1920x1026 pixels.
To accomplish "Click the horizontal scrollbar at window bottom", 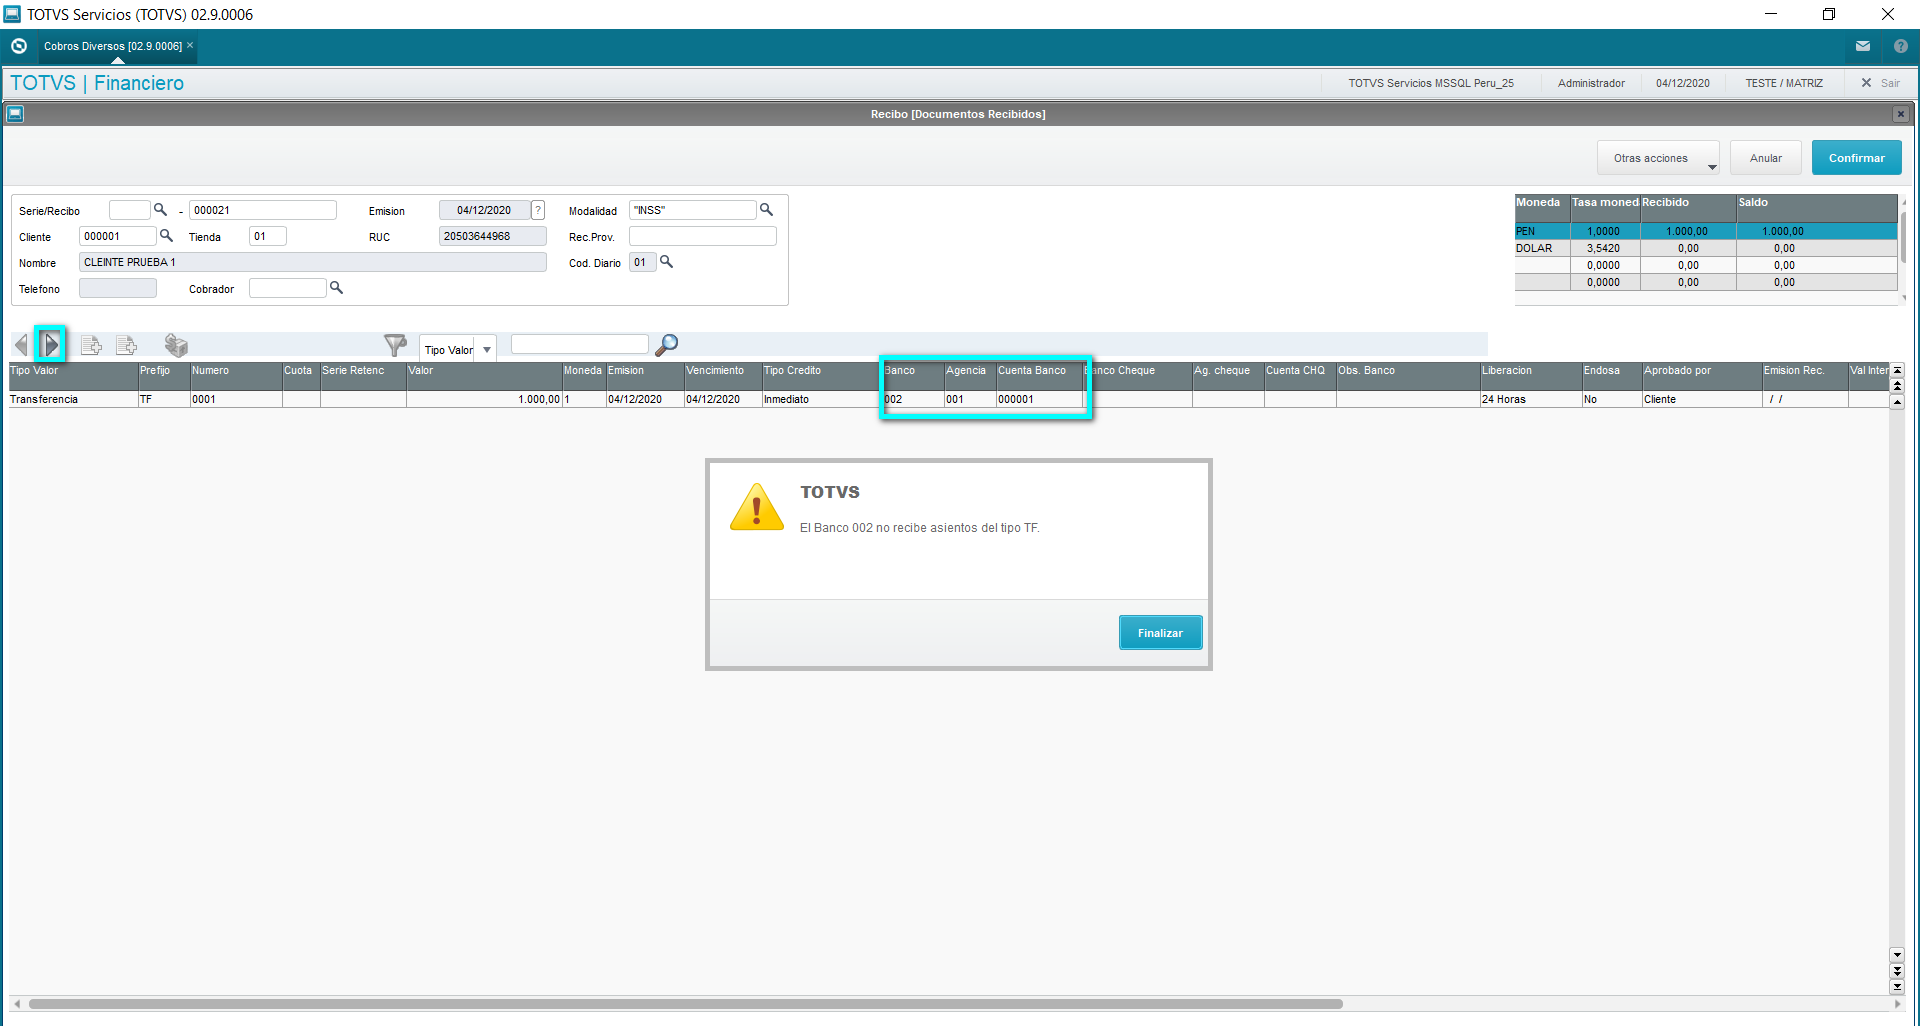I will pyautogui.click(x=686, y=1004).
